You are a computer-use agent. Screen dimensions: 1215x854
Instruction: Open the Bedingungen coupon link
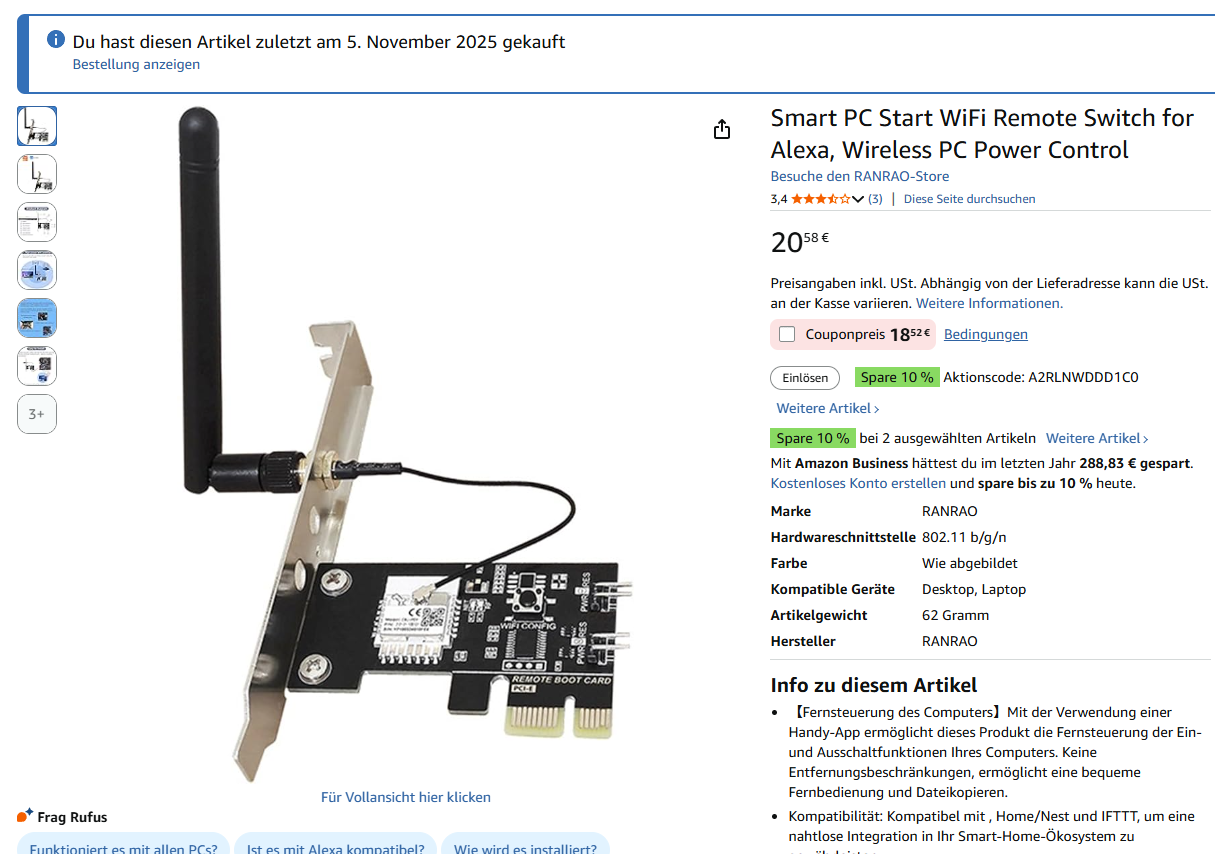point(985,334)
